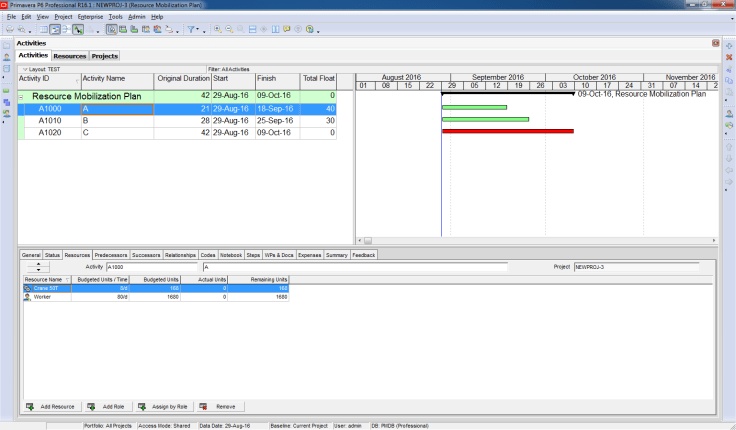
Task: Select activity row A1020
Action: pos(177,133)
